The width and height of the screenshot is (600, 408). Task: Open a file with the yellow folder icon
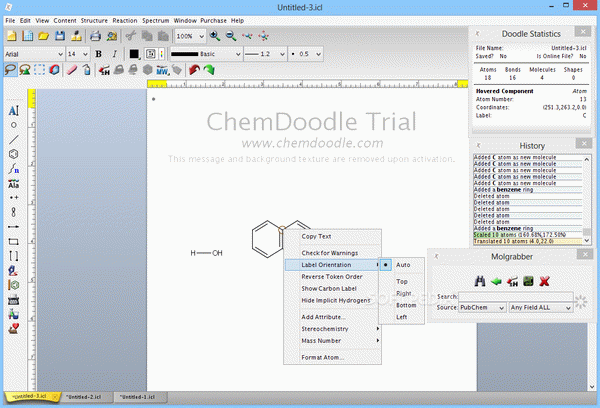44,36
